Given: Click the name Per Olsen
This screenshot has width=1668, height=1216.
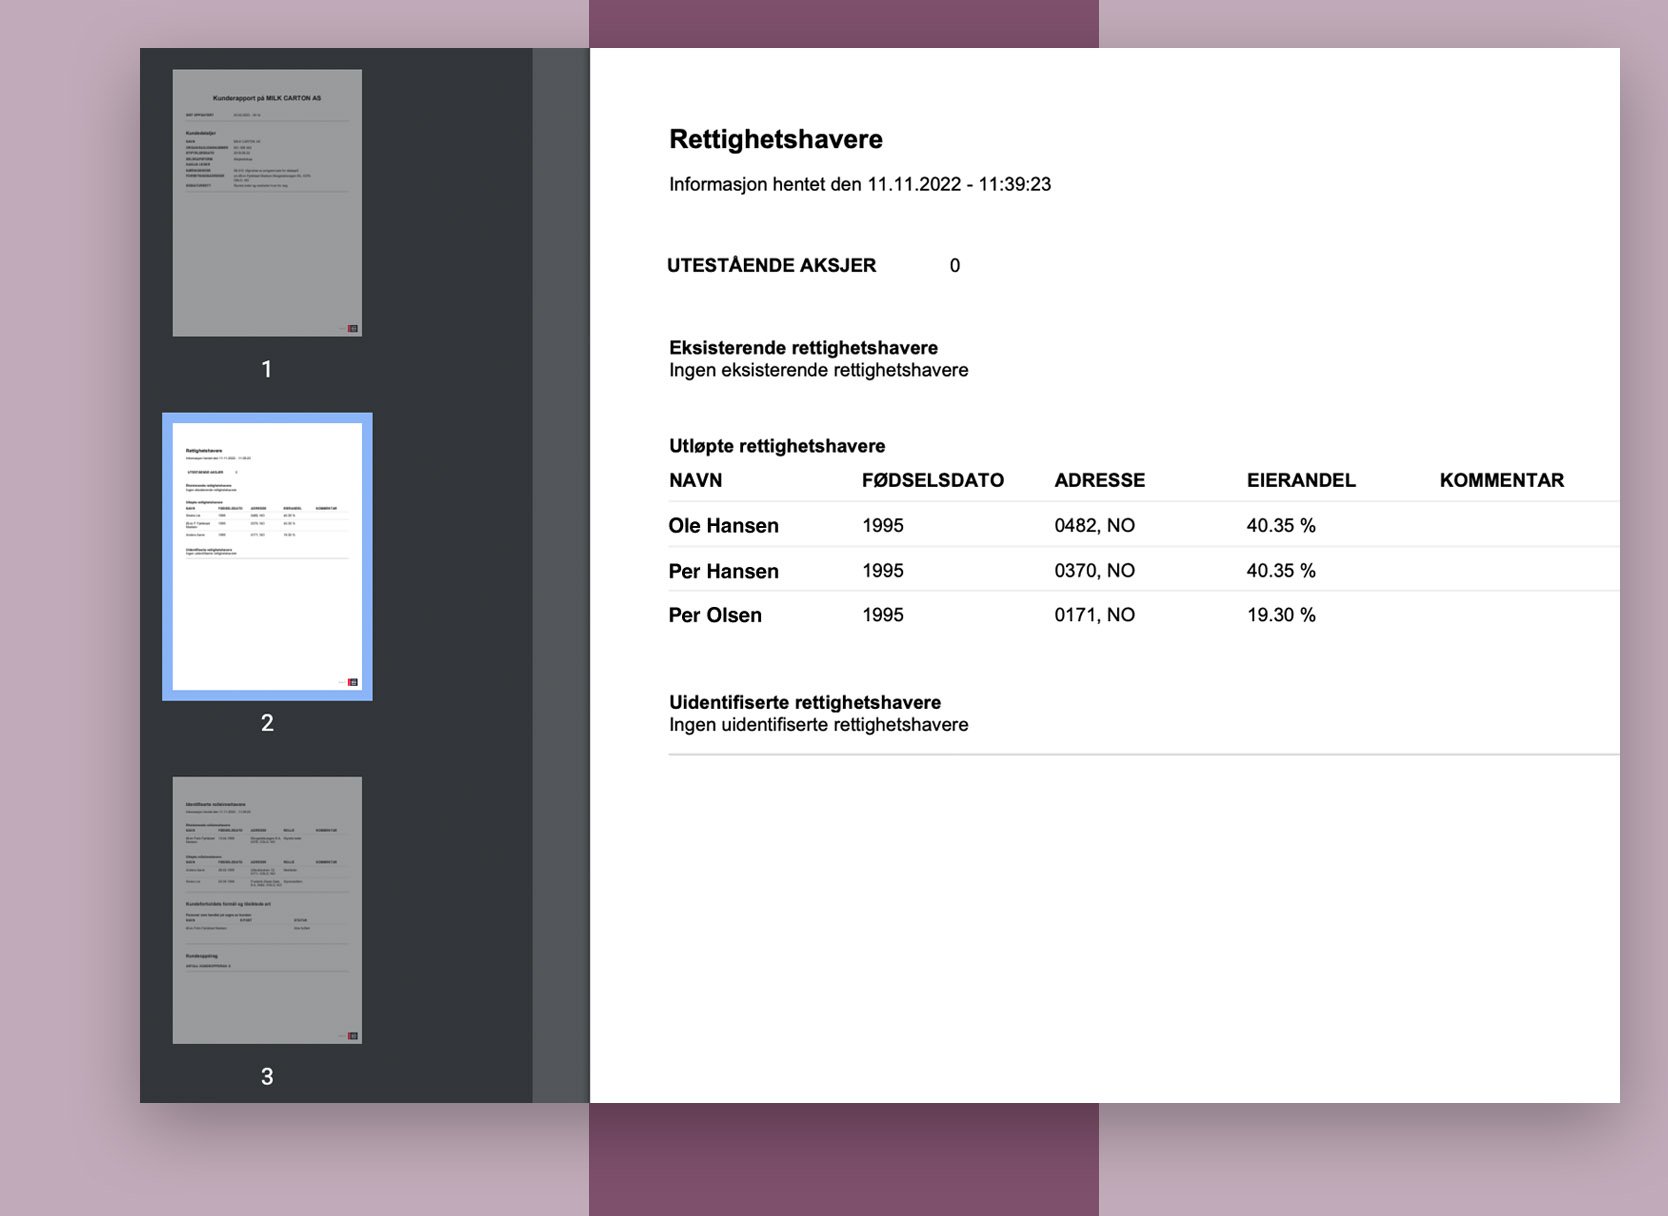Looking at the screenshot, I should point(715,615).
